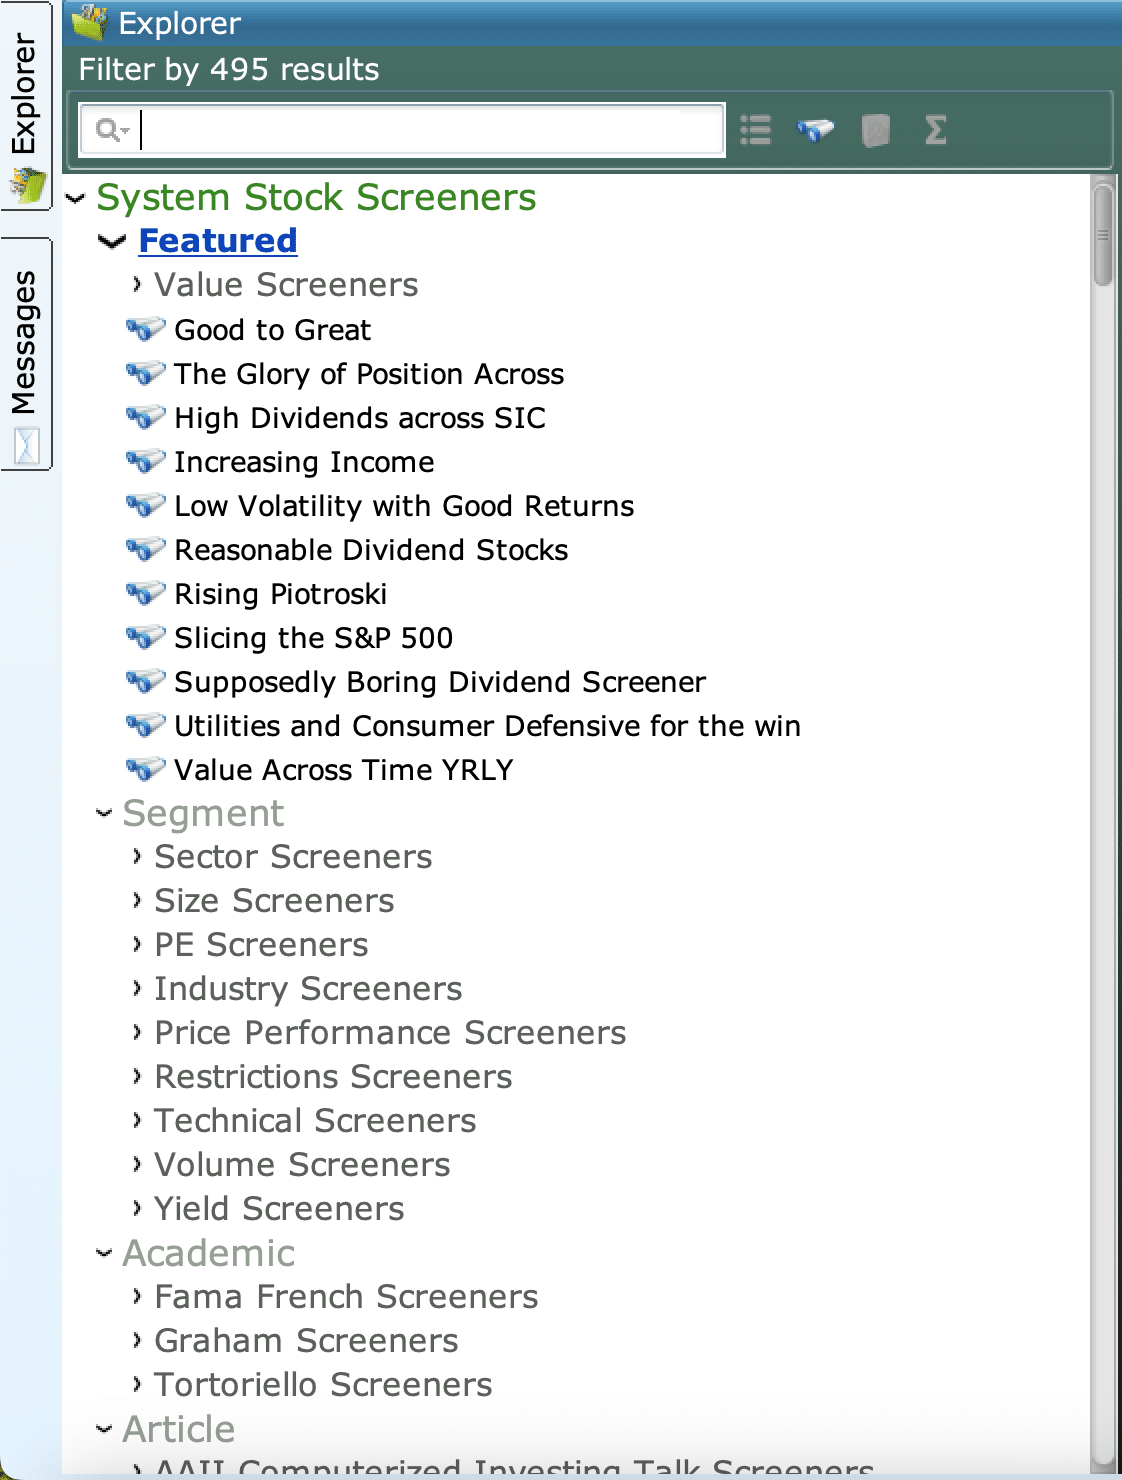This screenshot has height=1480, width=1122.
Task: Open the Featured link
Action: pos(217,241)
